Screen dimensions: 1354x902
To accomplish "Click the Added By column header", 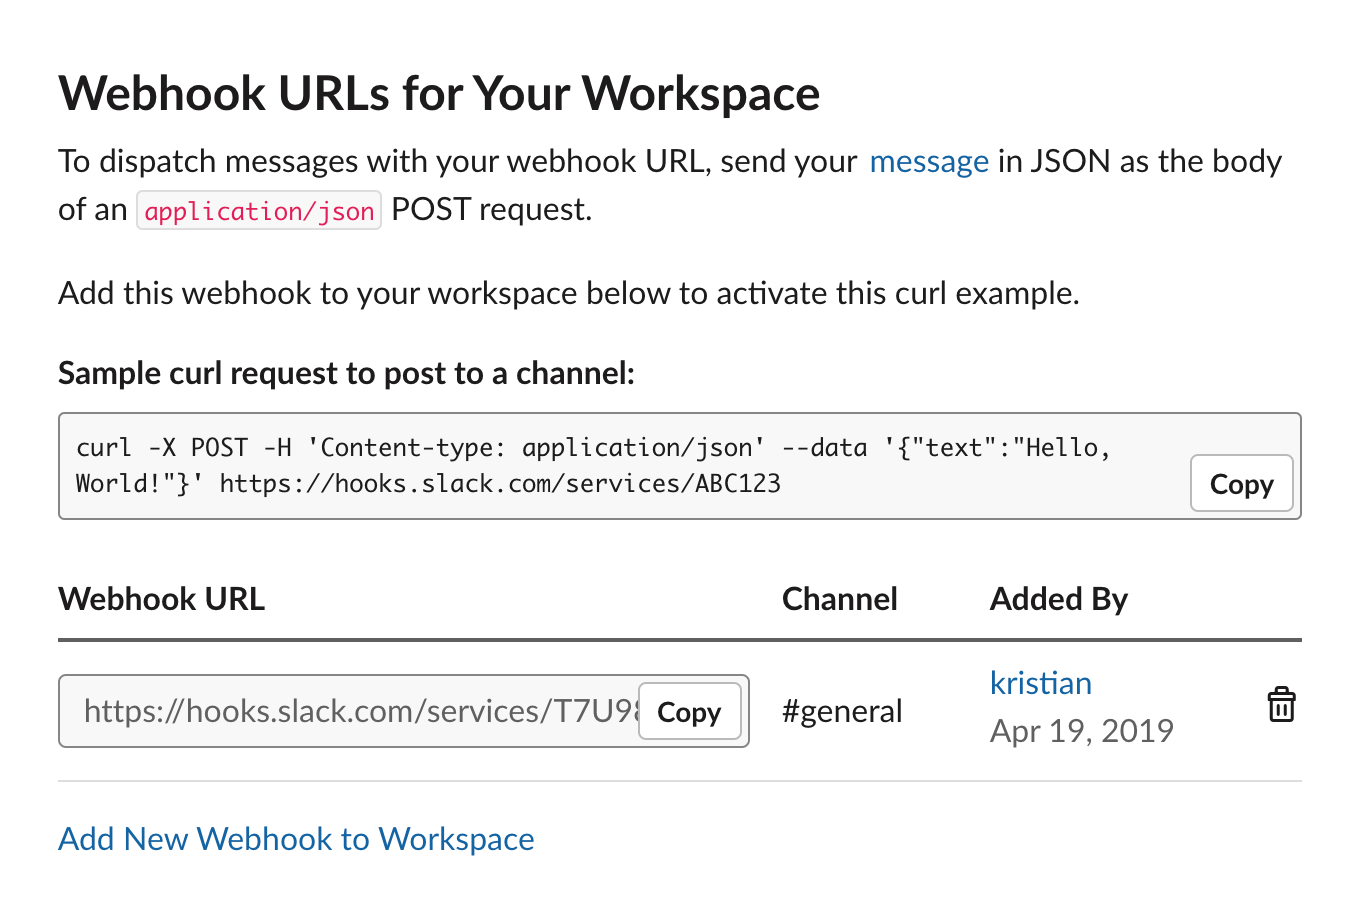I will 1058,598.
